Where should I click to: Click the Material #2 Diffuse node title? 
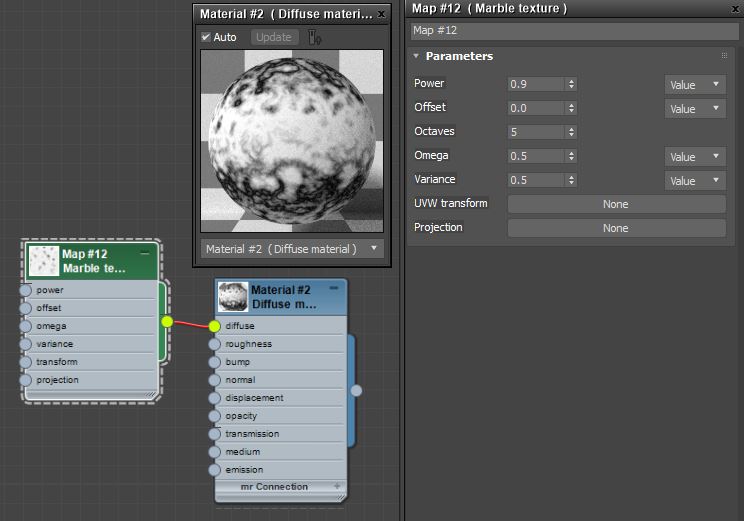(x=284, y=297)
